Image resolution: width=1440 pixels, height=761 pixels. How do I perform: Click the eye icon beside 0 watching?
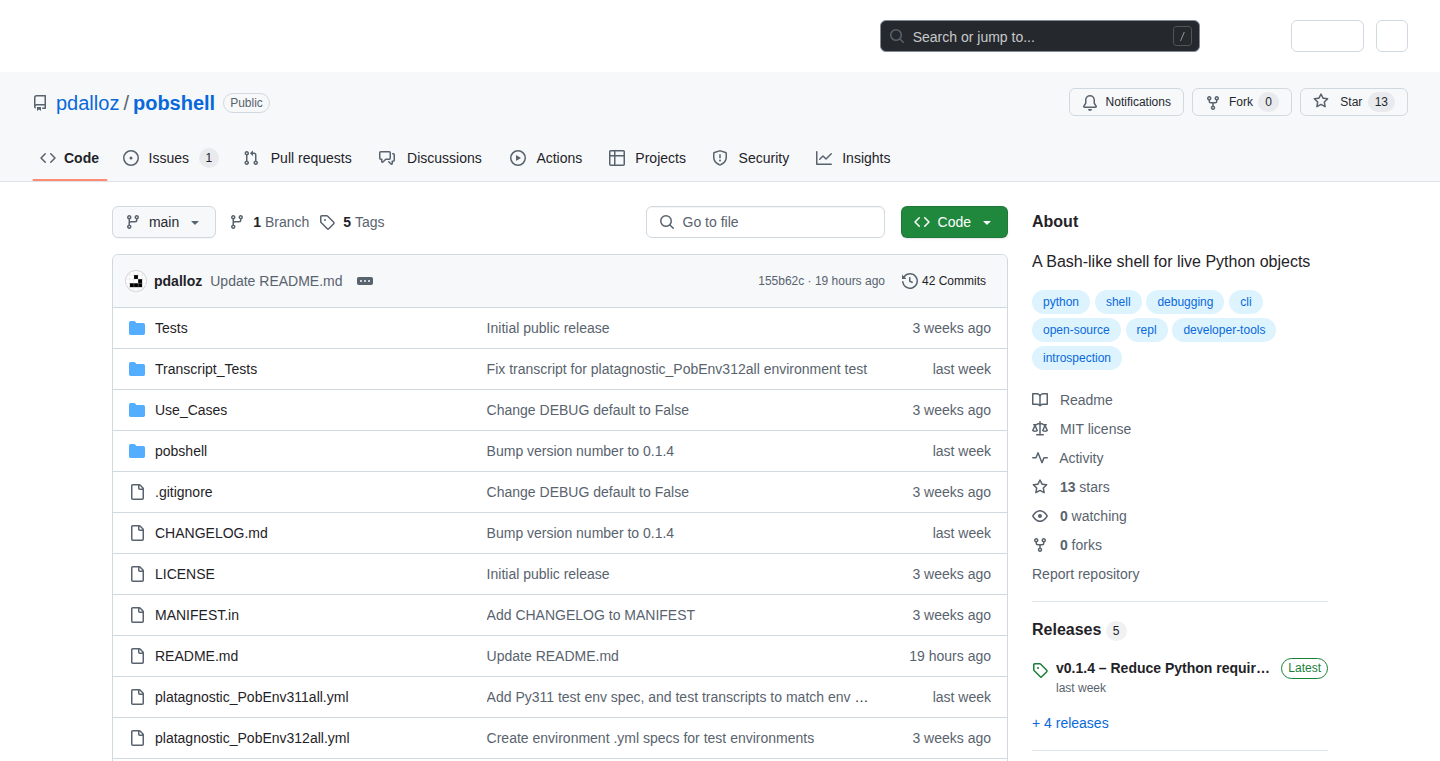[1040, 516]
